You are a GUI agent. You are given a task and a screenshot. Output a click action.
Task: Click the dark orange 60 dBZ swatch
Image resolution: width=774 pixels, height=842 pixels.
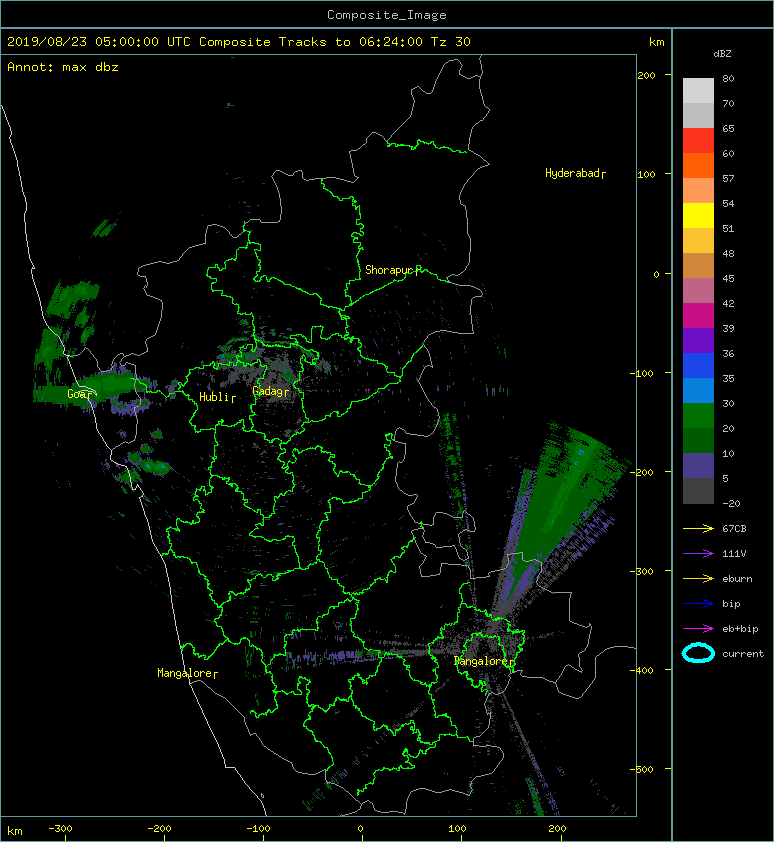click(x=698, y=165)
